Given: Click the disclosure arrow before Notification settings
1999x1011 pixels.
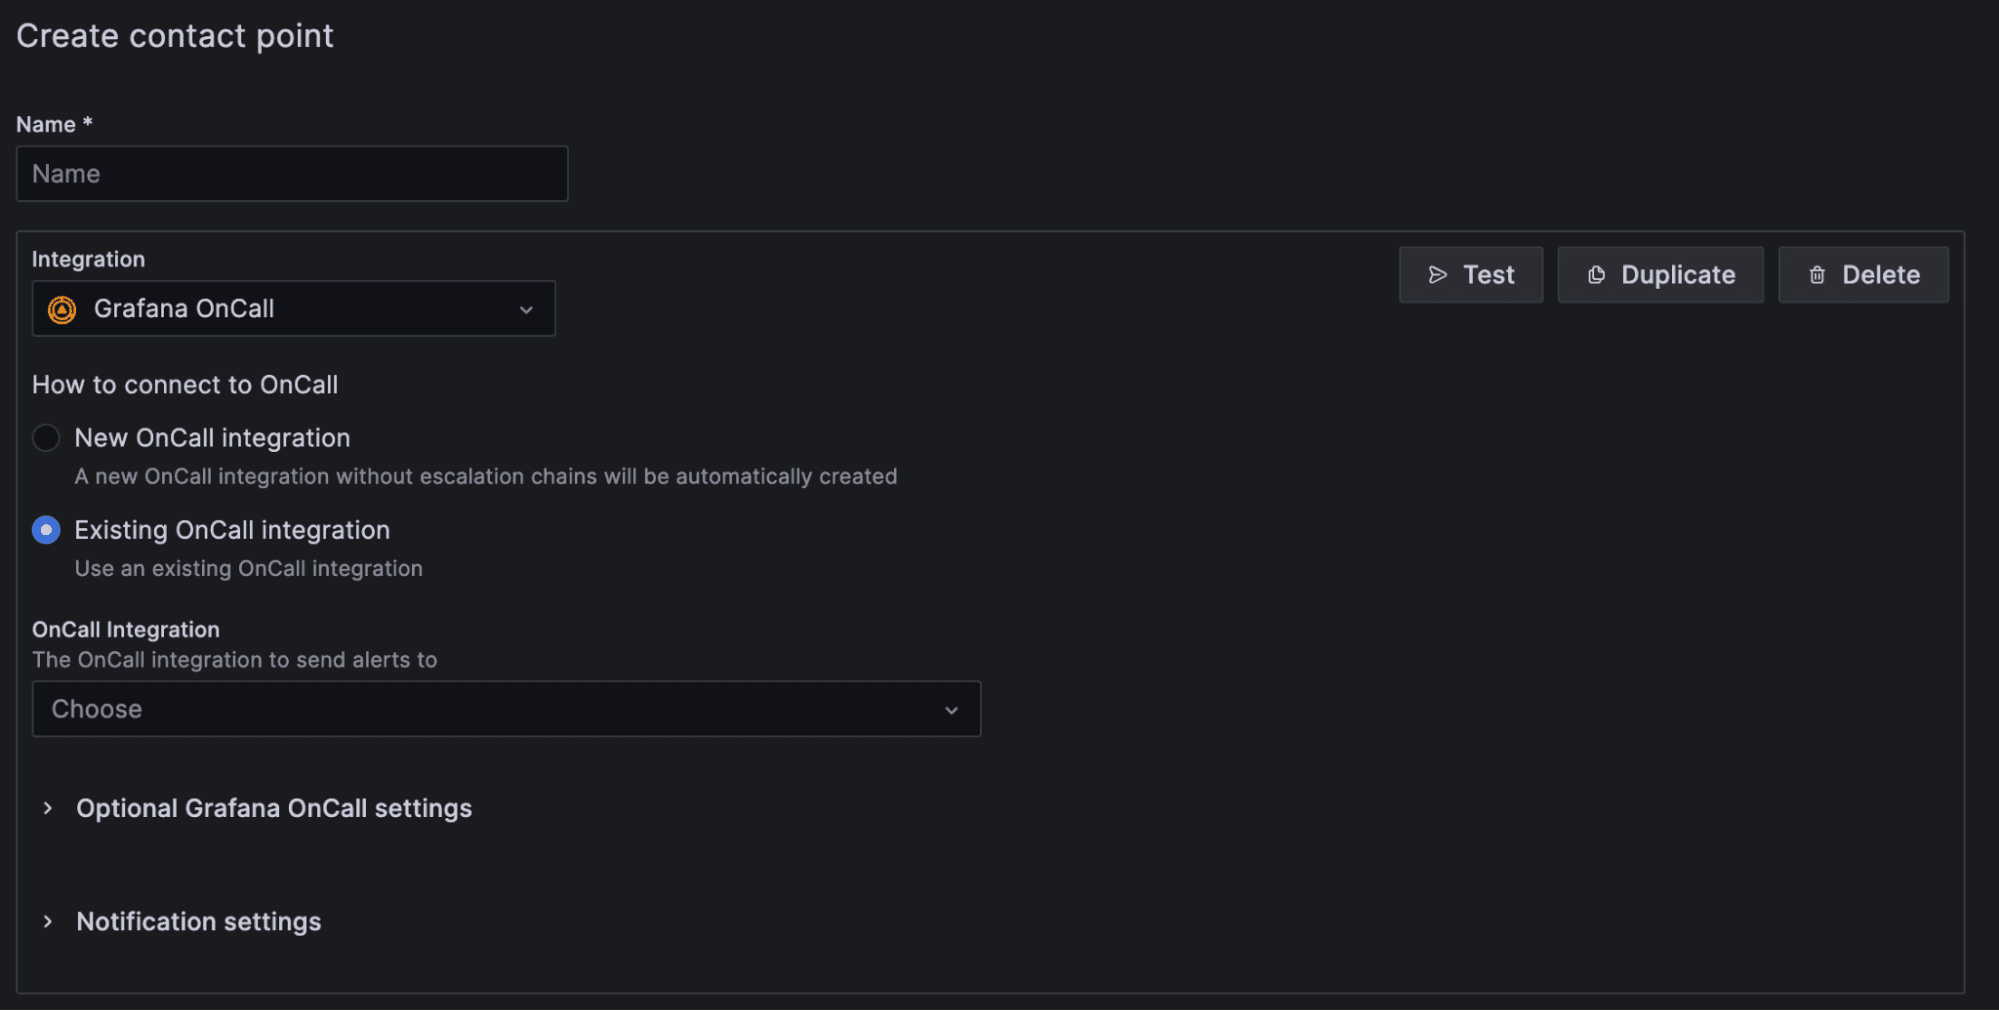Looking at the screenshot, I should 47,921.
